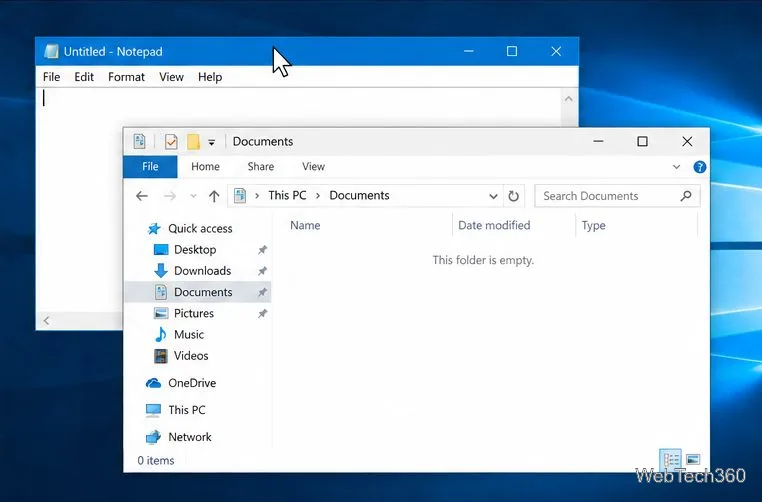Screen dimensions: 762x502
Task: Open Explorer help question mark icon
Action: point(699,167)
